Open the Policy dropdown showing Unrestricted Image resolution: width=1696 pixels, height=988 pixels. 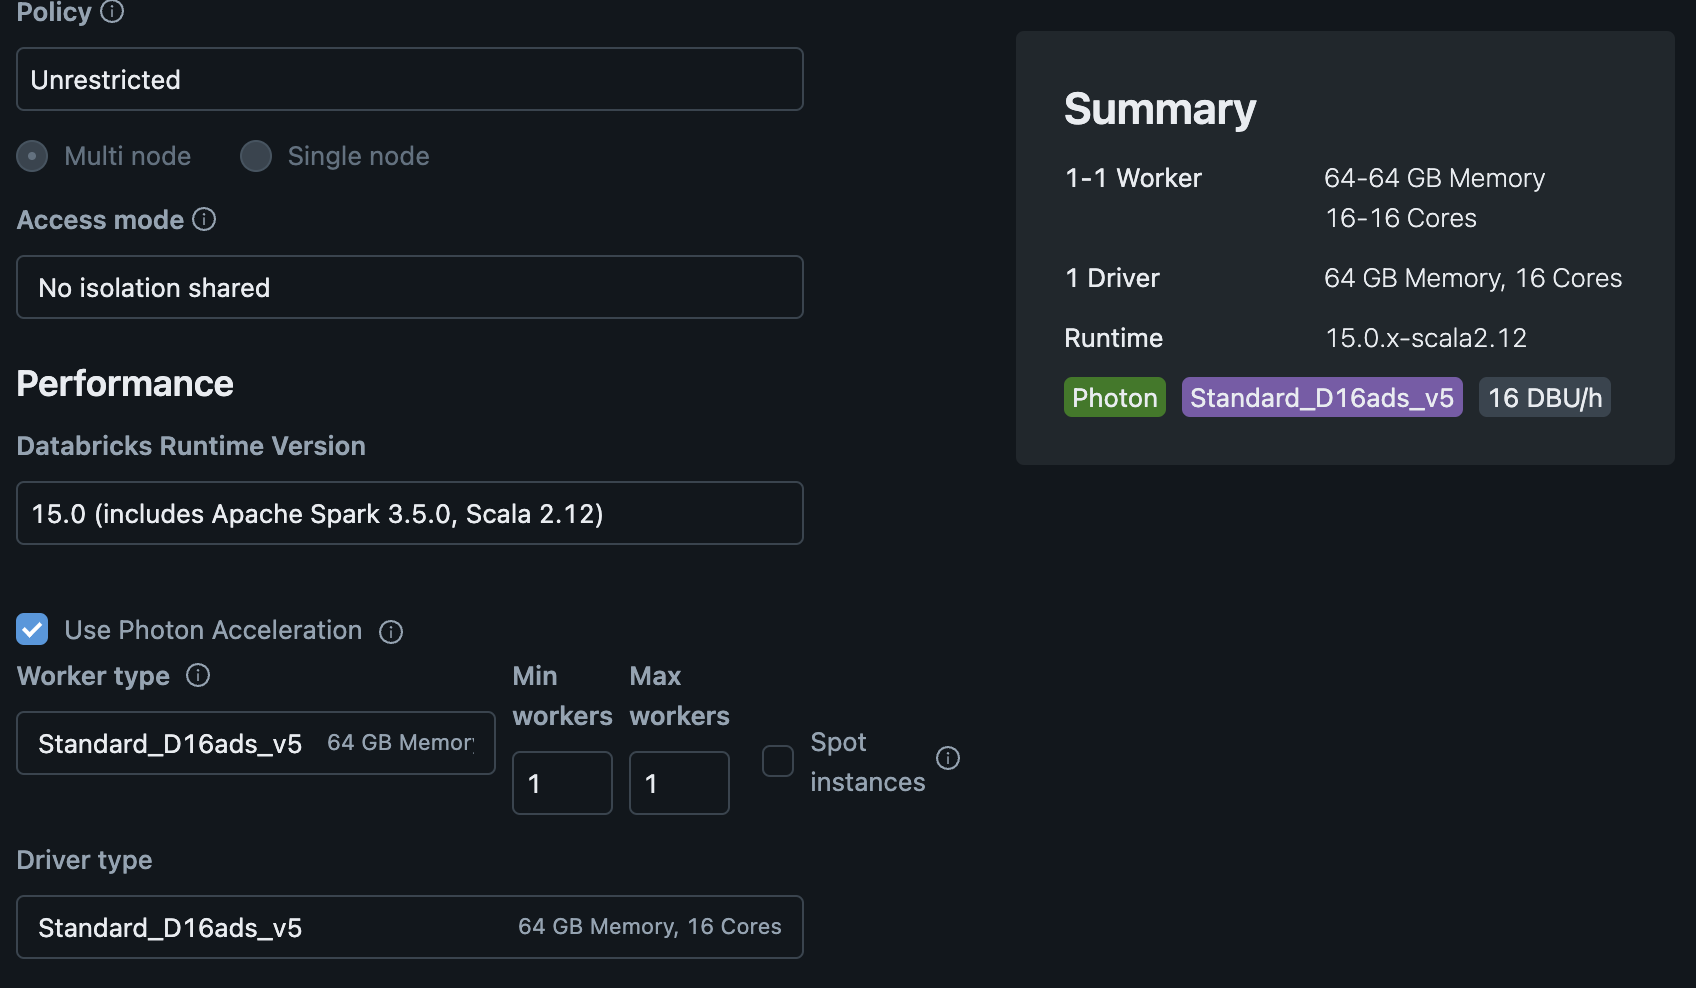click(x=410, y=79)
